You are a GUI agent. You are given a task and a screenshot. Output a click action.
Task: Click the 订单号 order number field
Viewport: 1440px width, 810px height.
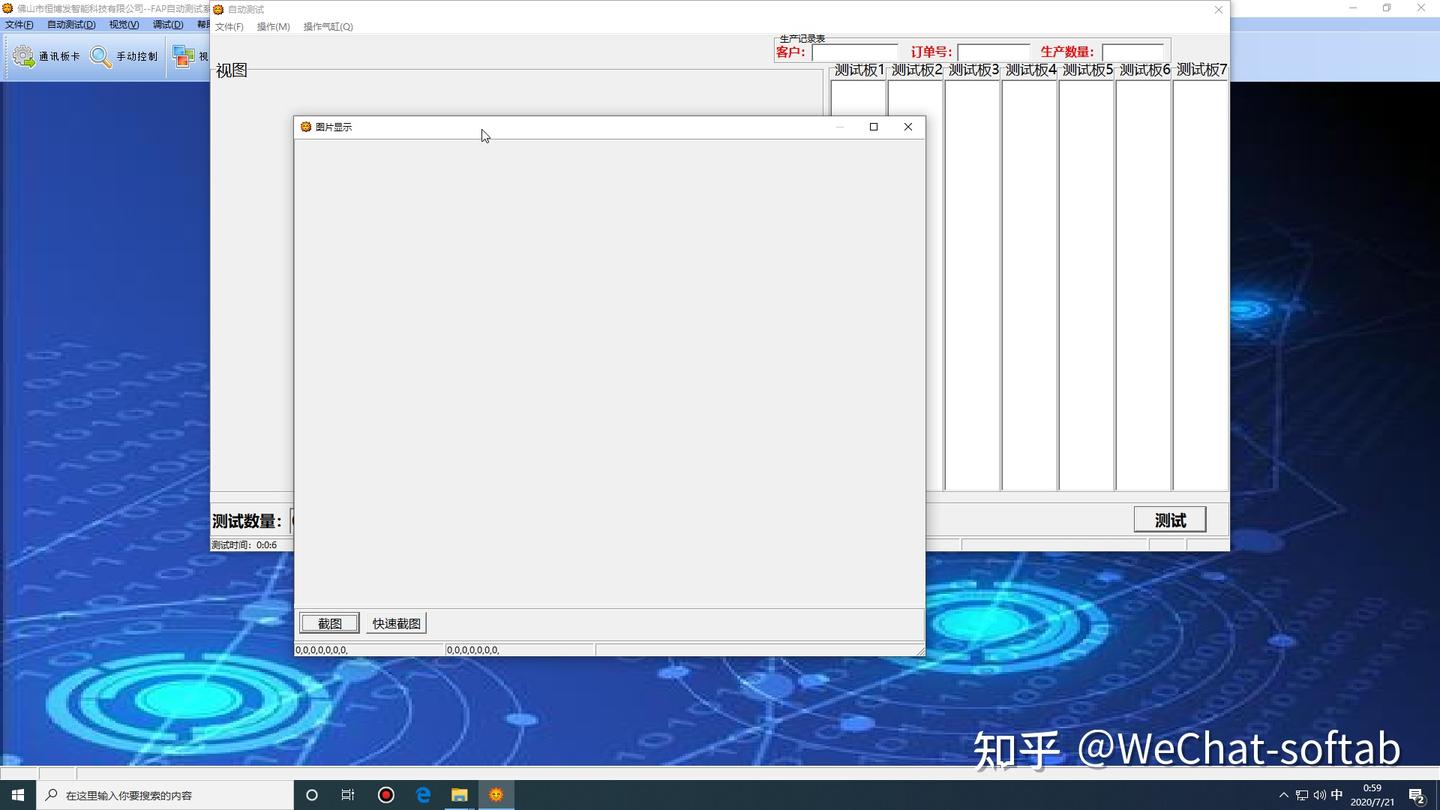993,52
